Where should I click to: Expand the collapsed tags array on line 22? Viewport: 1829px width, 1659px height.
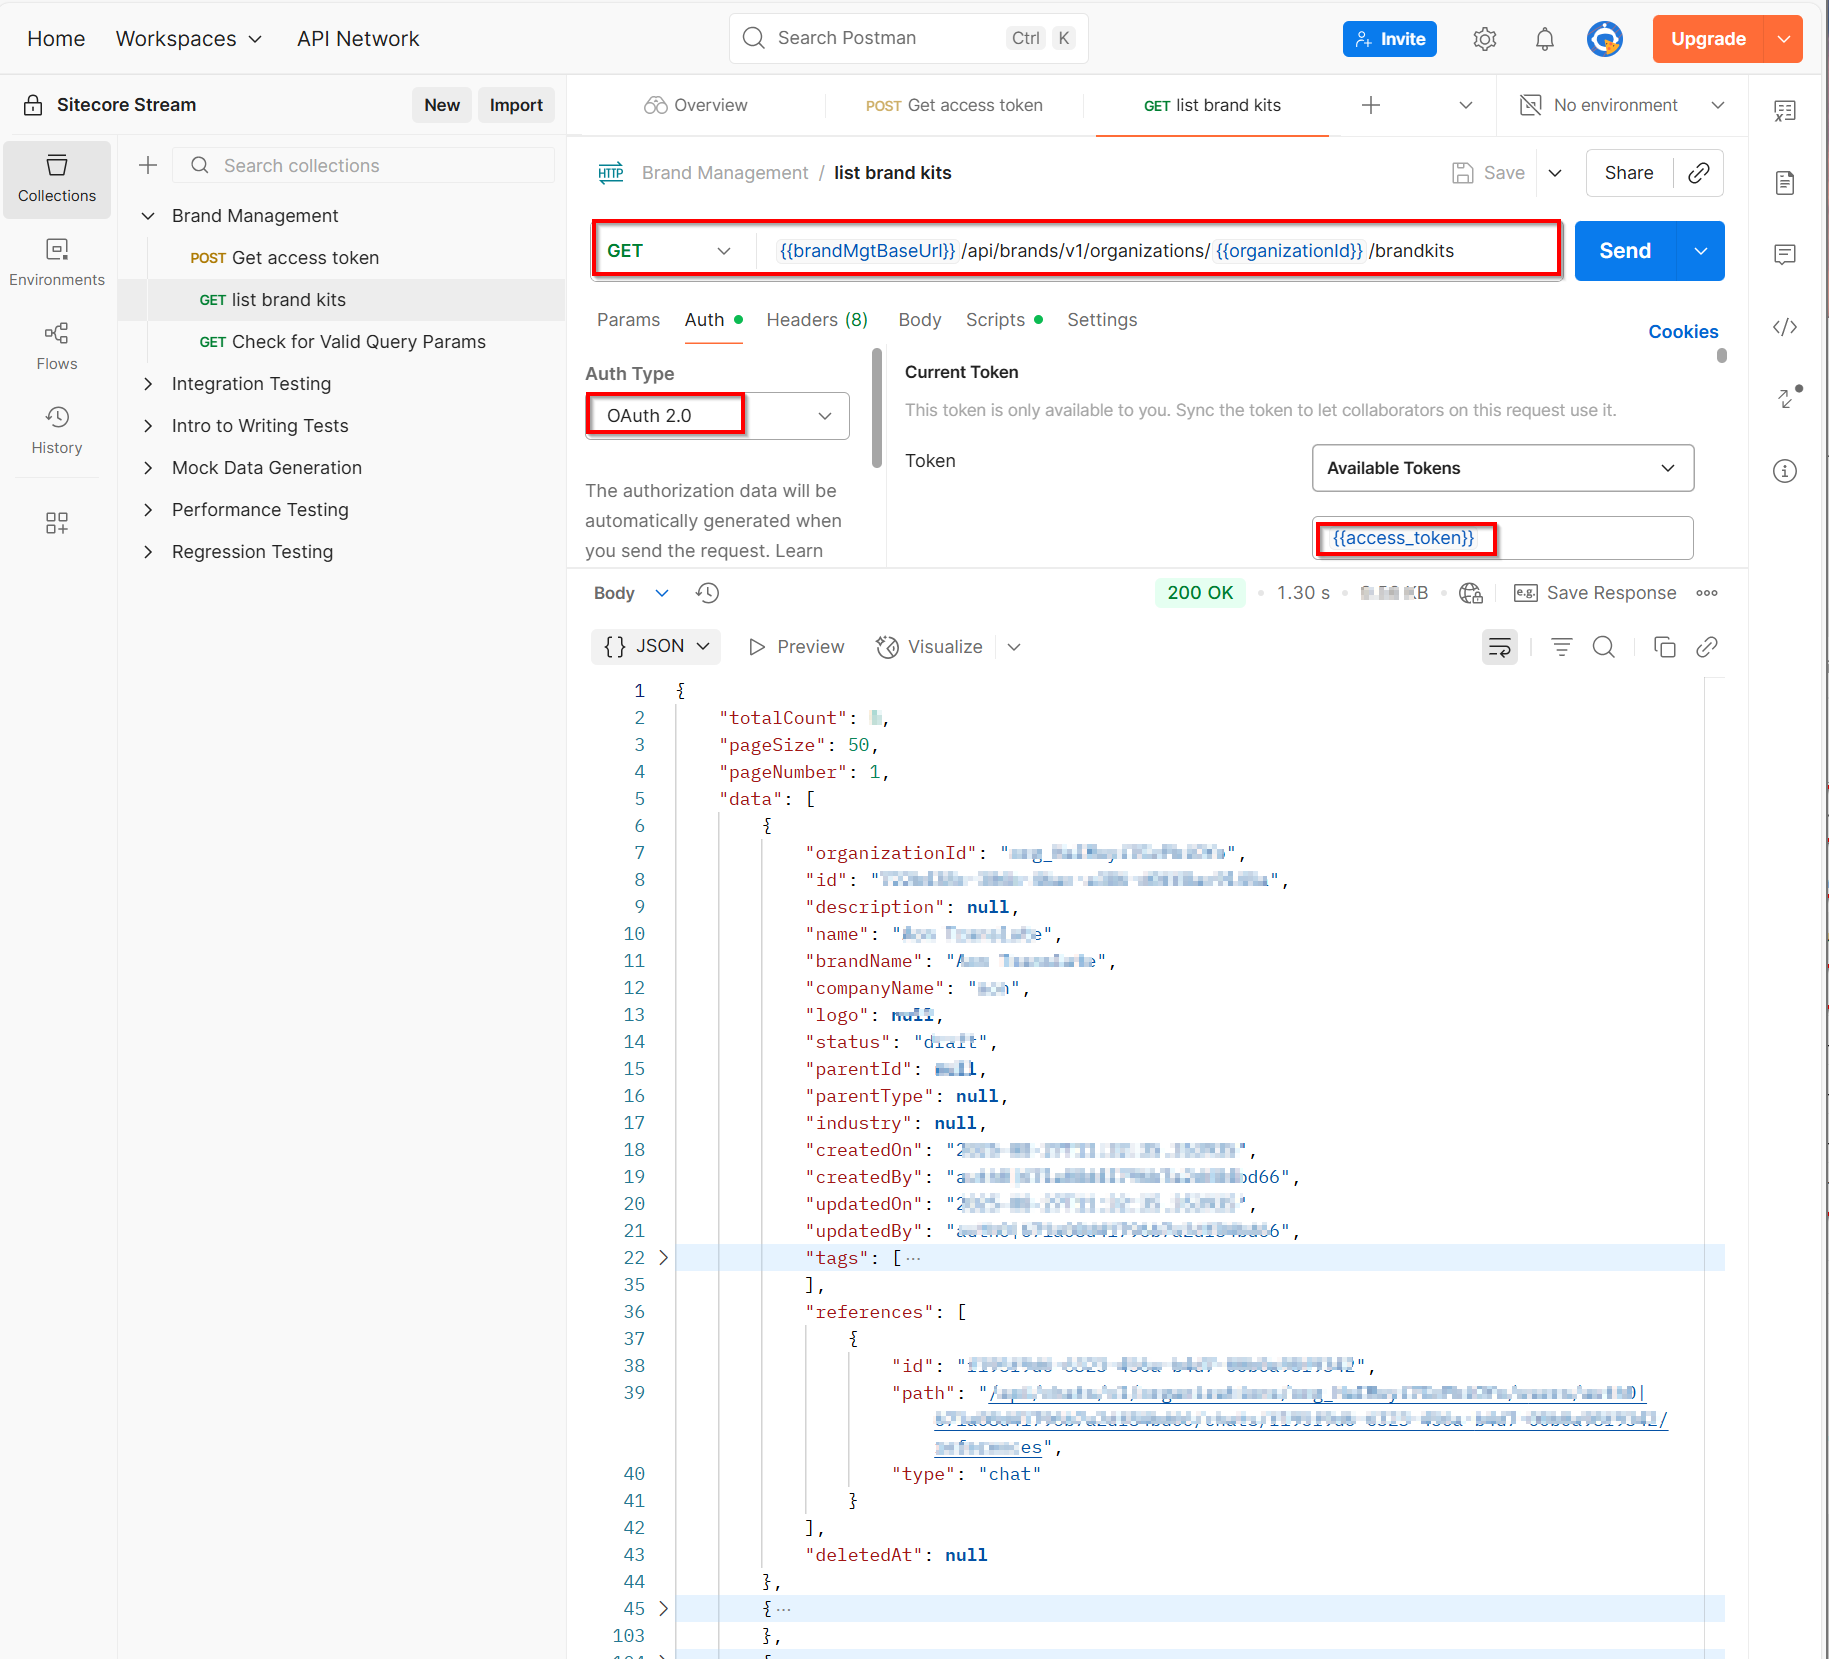[x=663, y=1258]
